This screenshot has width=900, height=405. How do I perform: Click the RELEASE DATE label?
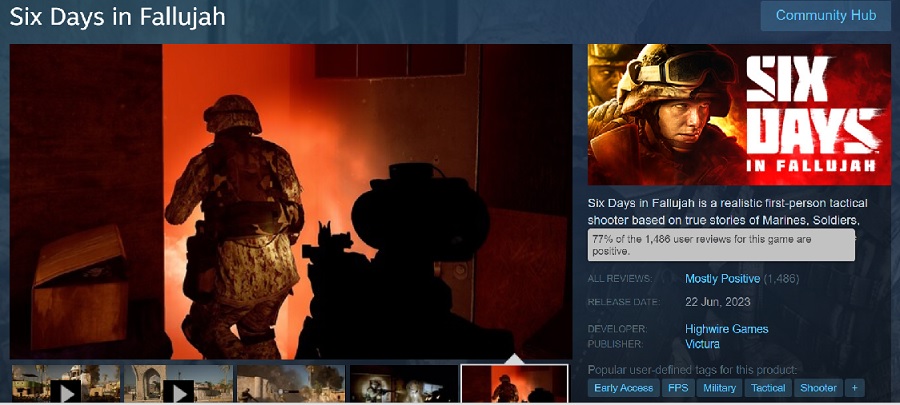(624, 302)
